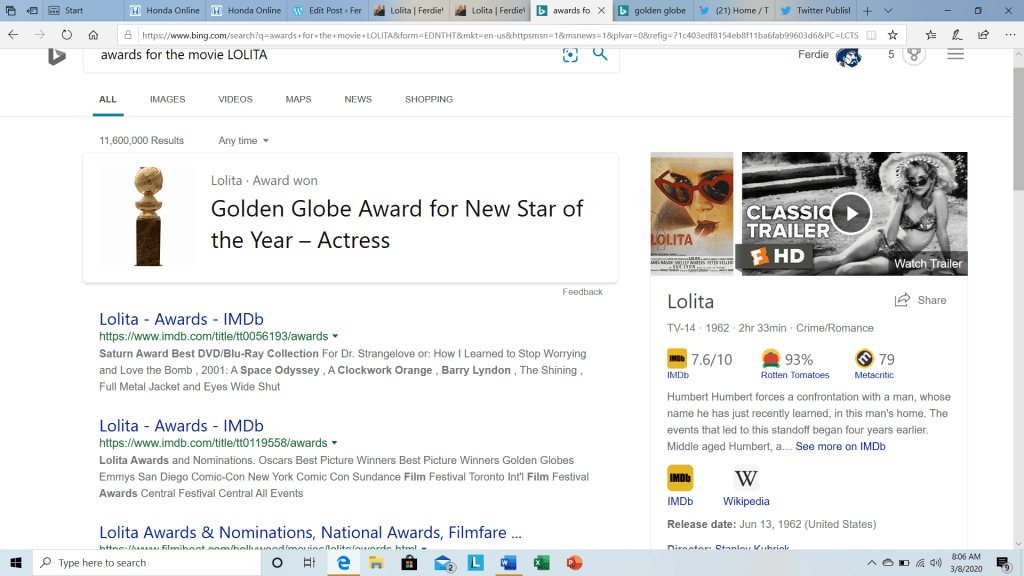Expand the 'Any time' date filter
Image resolution: width=1024 pixels, height=576 pixels.
click(x=244, y=141)
